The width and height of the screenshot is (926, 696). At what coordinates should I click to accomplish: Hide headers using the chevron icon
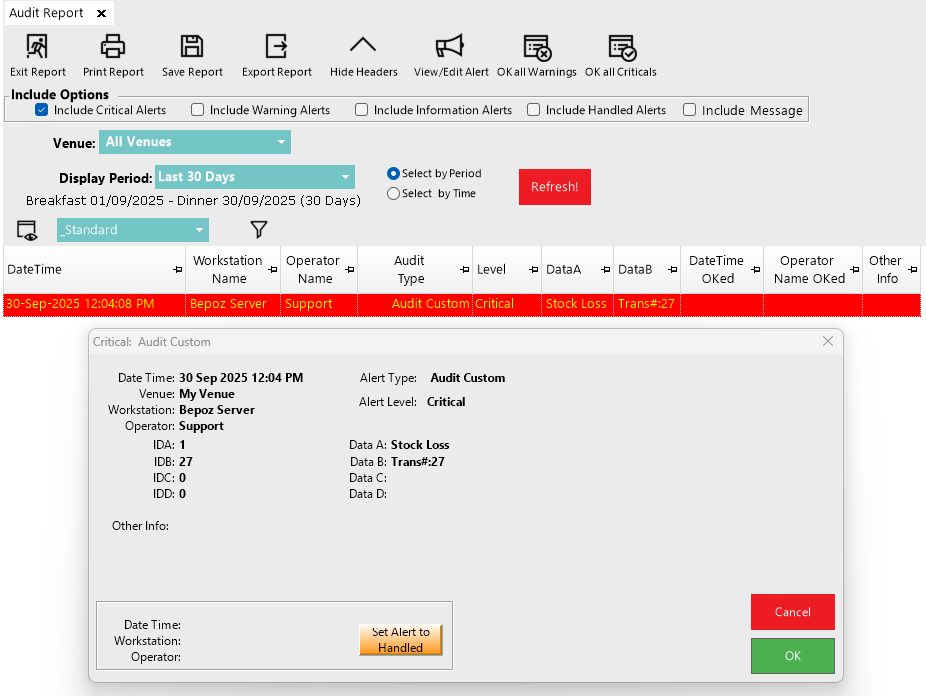pyautogui.click(x=363, y=47)
